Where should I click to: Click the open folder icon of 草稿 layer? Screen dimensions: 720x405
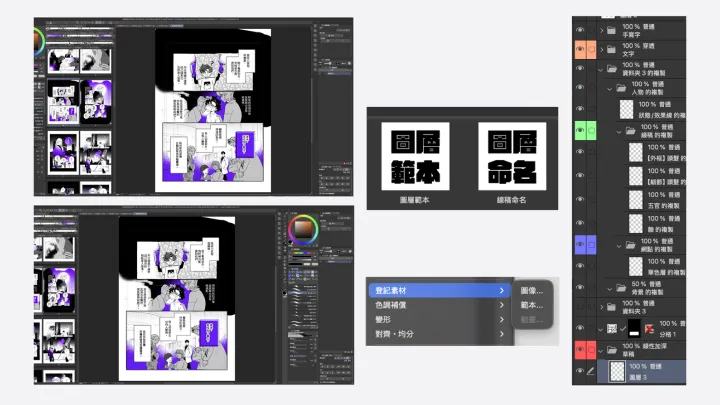coord(612,350)
